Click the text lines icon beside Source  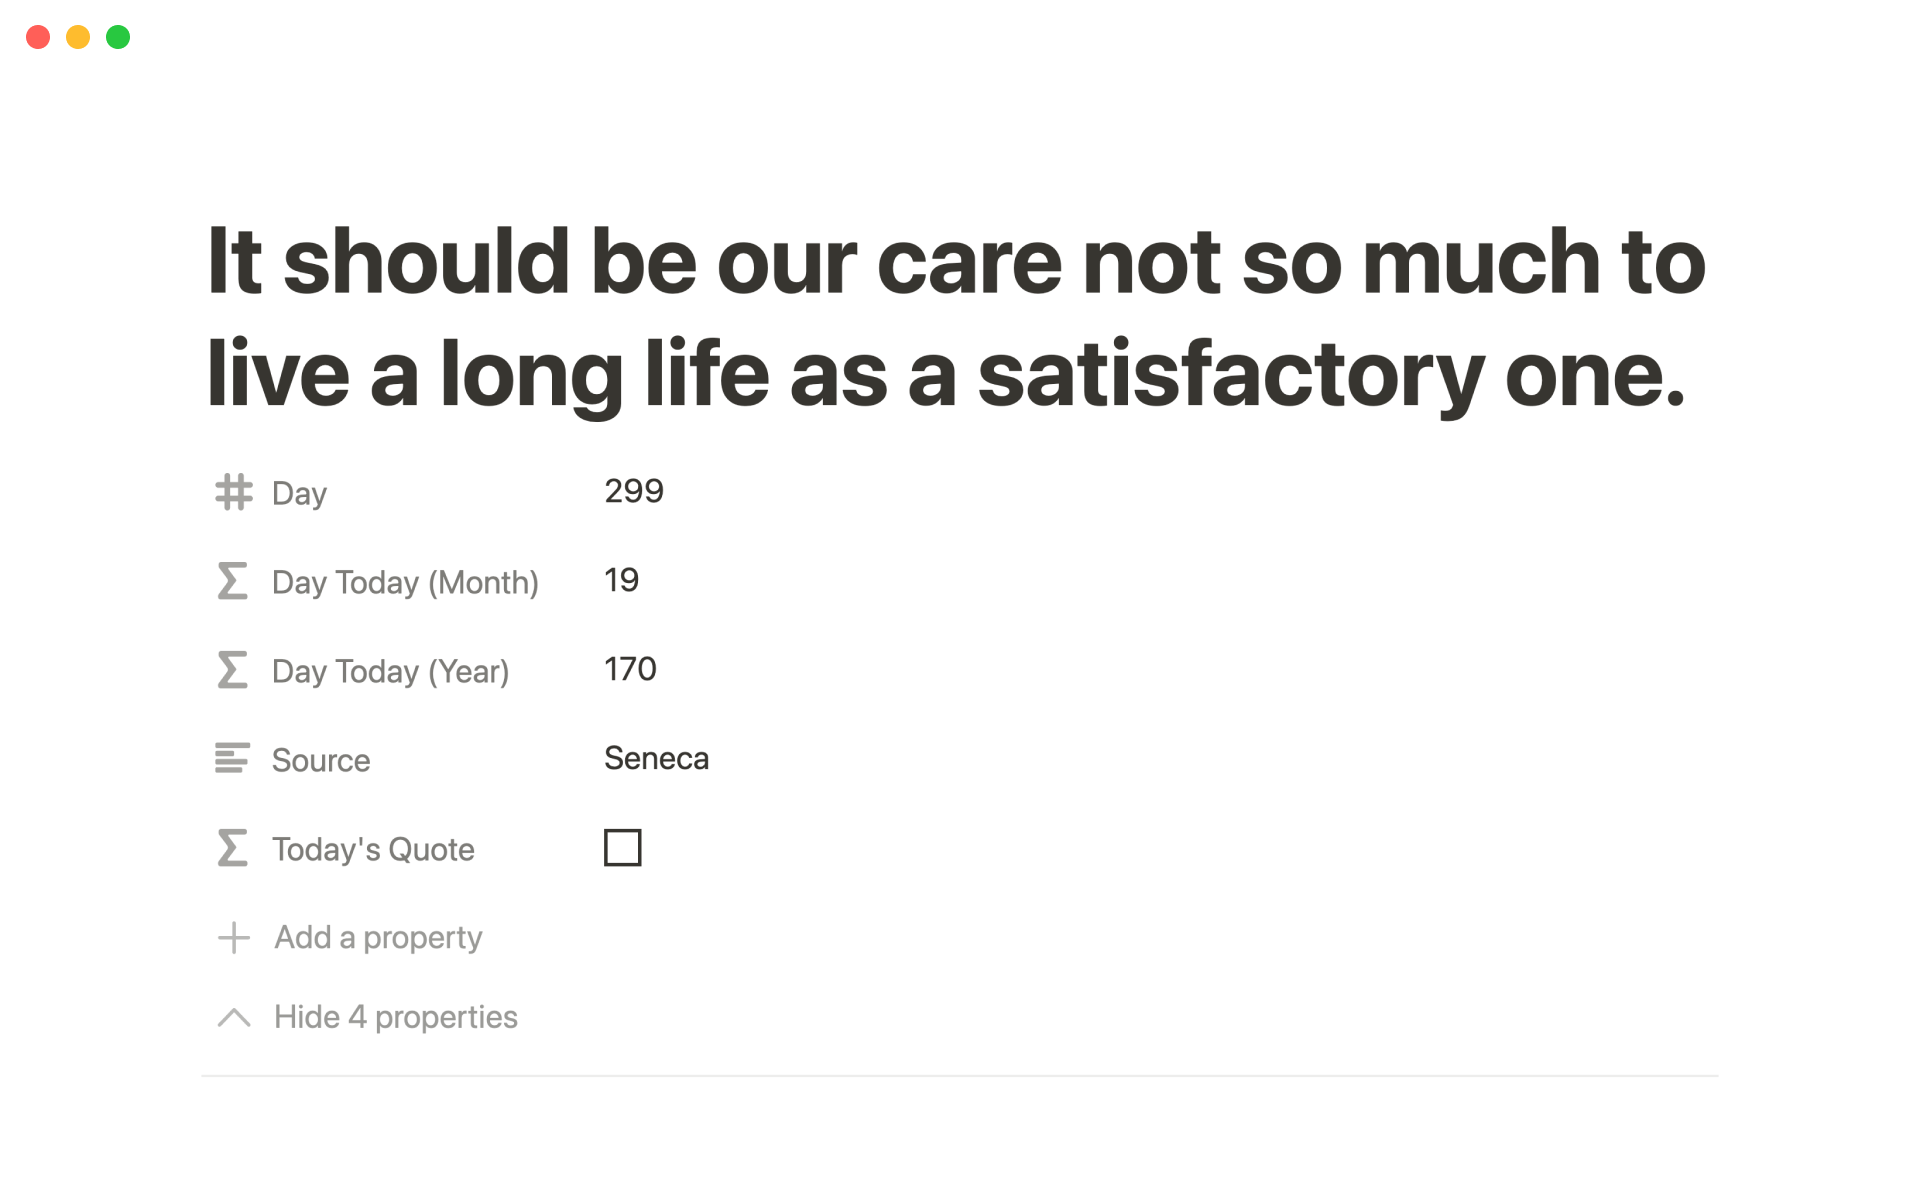pos(233,759)
